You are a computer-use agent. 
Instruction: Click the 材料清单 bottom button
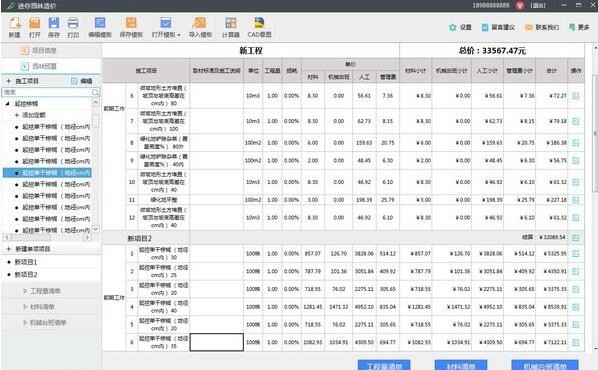(x=461, y=365)
